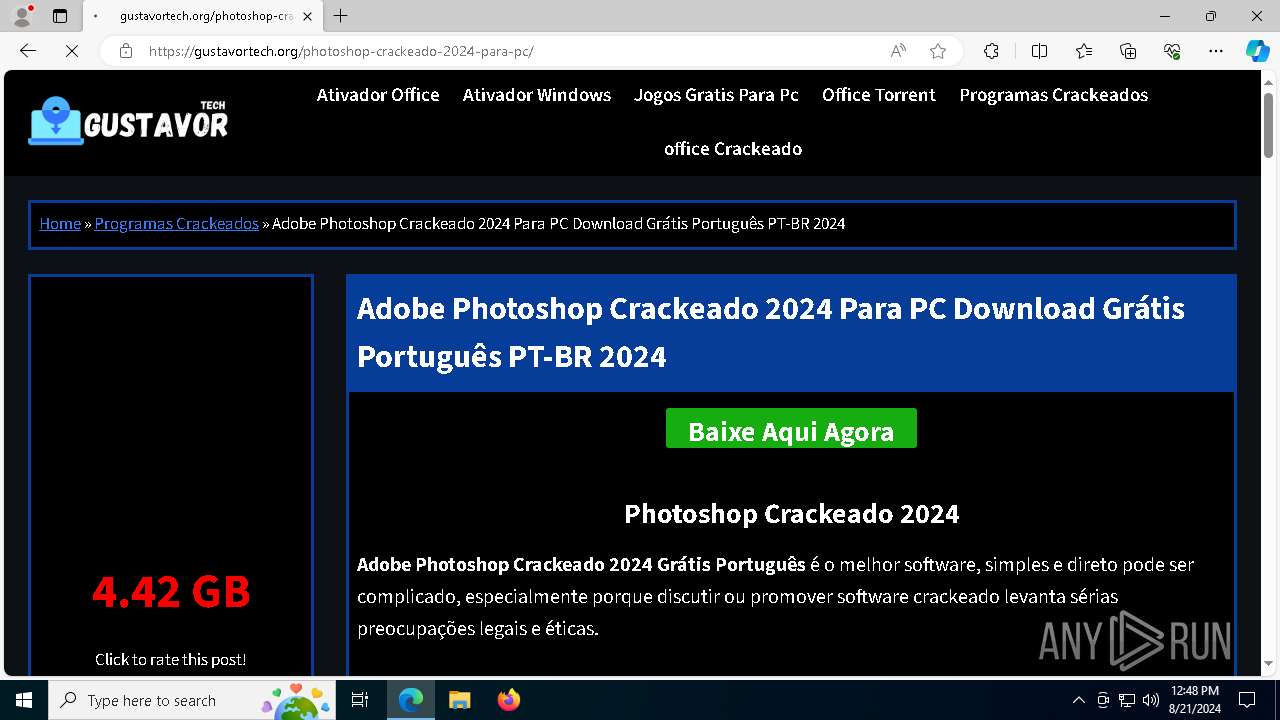Add this page to favorites star icon

937,51
